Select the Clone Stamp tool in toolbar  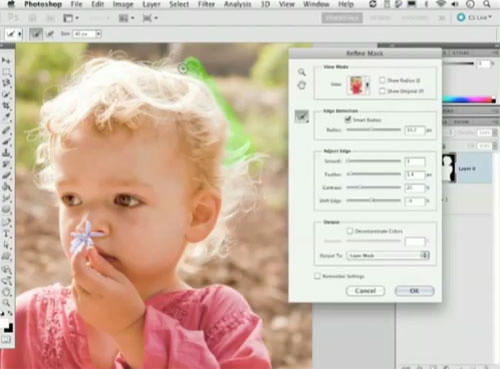[x=6, y=153]
